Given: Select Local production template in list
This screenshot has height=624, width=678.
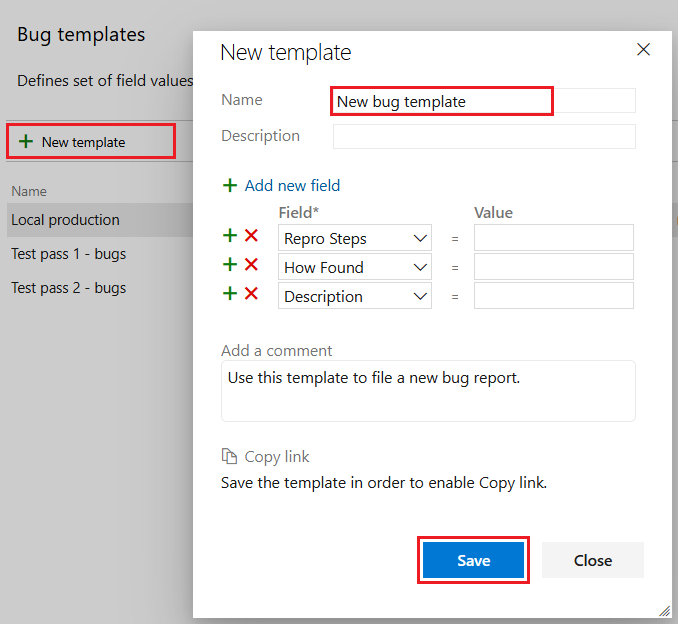Looking at the screenshot, I should (65, 220).
